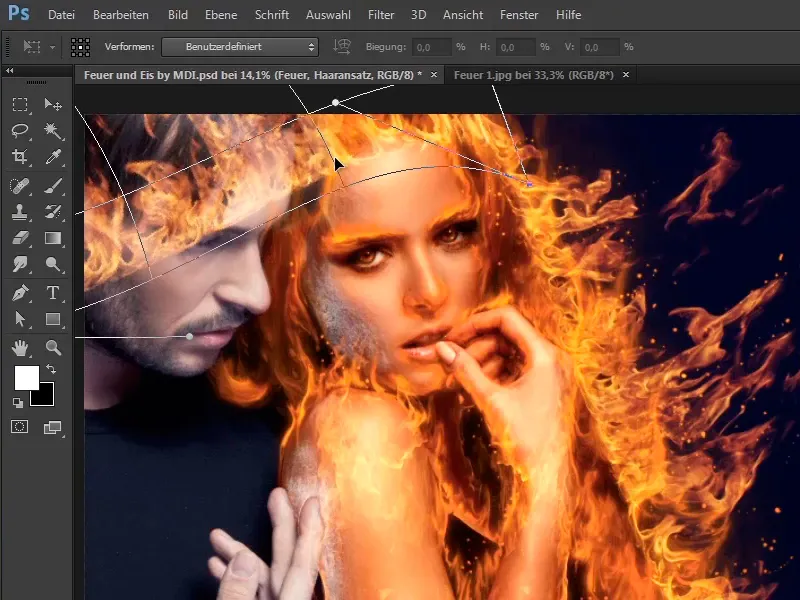Click the top warp control handle
This screenshot has width=800, height=600.
pos(335,103)
